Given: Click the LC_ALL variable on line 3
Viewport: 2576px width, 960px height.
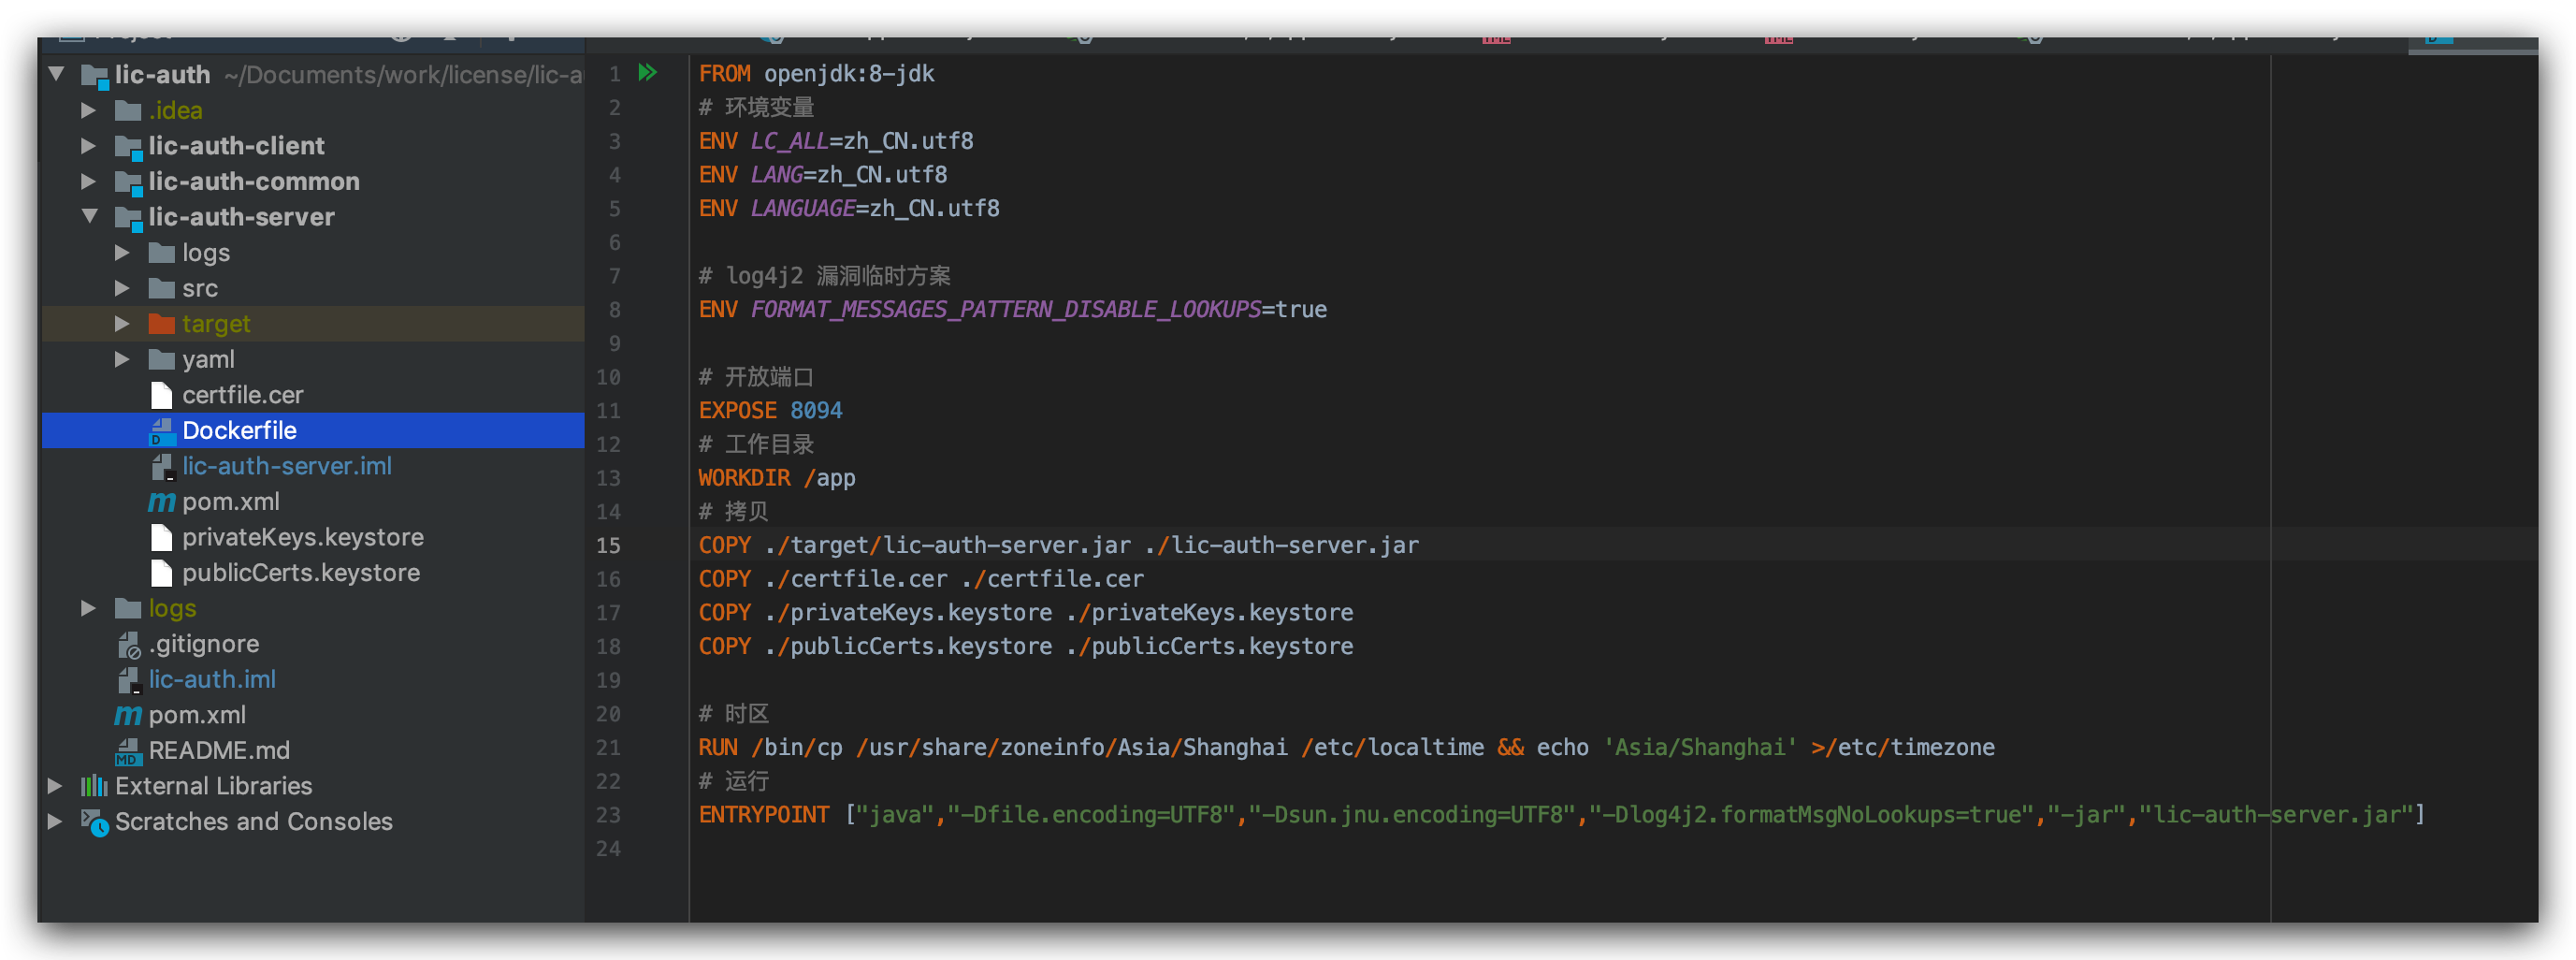Looking at the screenshot, I should [x=790, y=142].
